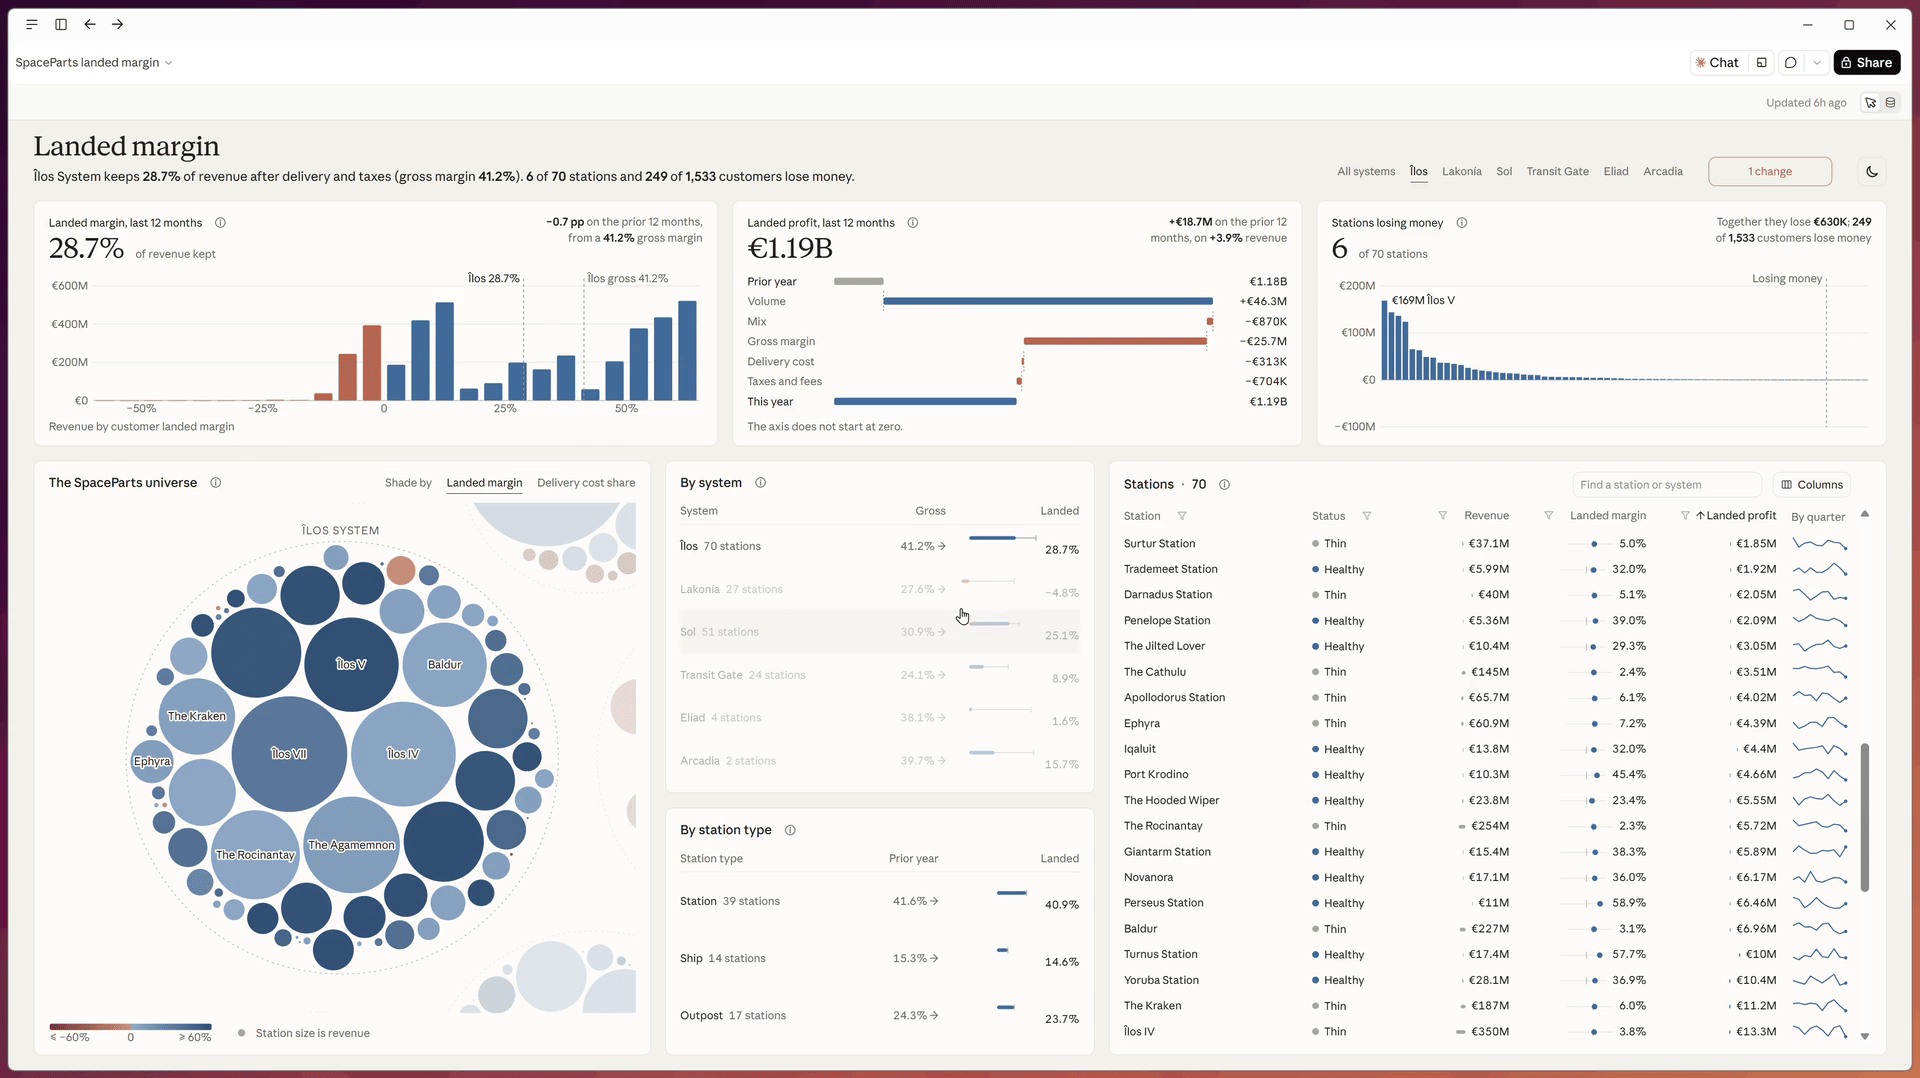Viewport: 1920px width, 1078px height.
Task: Select the All systems tab
Action: 1366,171
